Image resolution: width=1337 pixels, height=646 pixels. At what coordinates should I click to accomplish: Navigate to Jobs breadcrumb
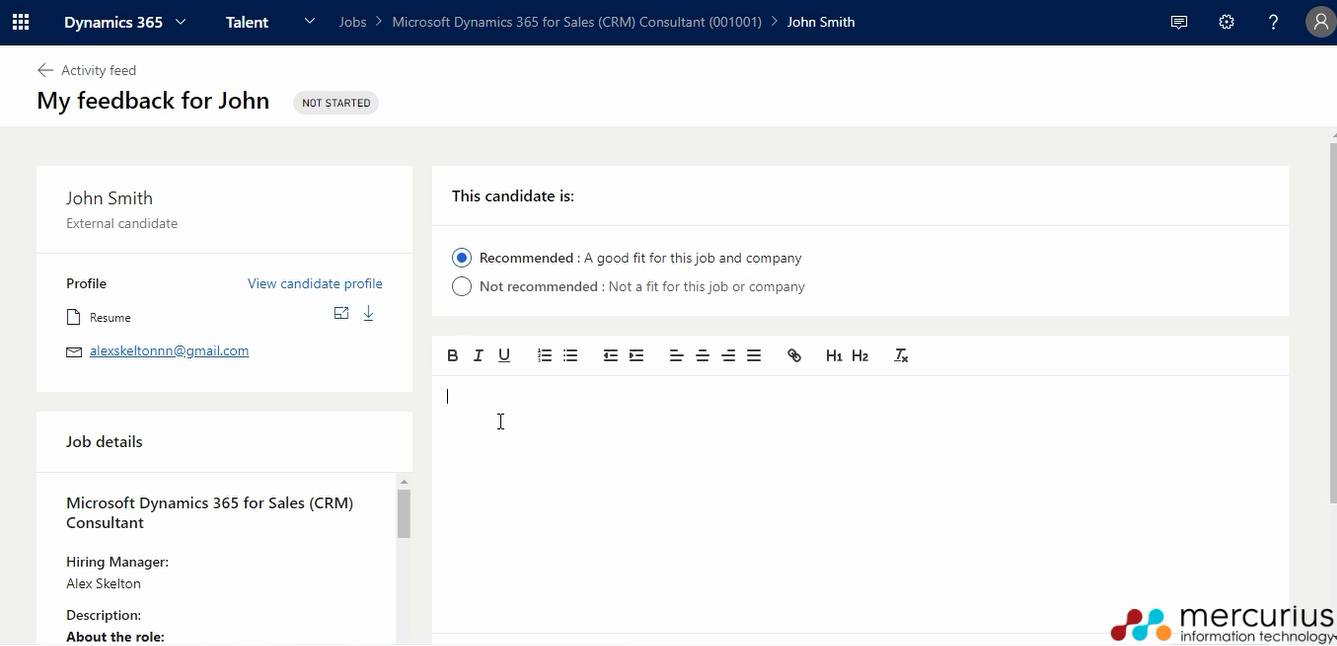pos(353,22)
